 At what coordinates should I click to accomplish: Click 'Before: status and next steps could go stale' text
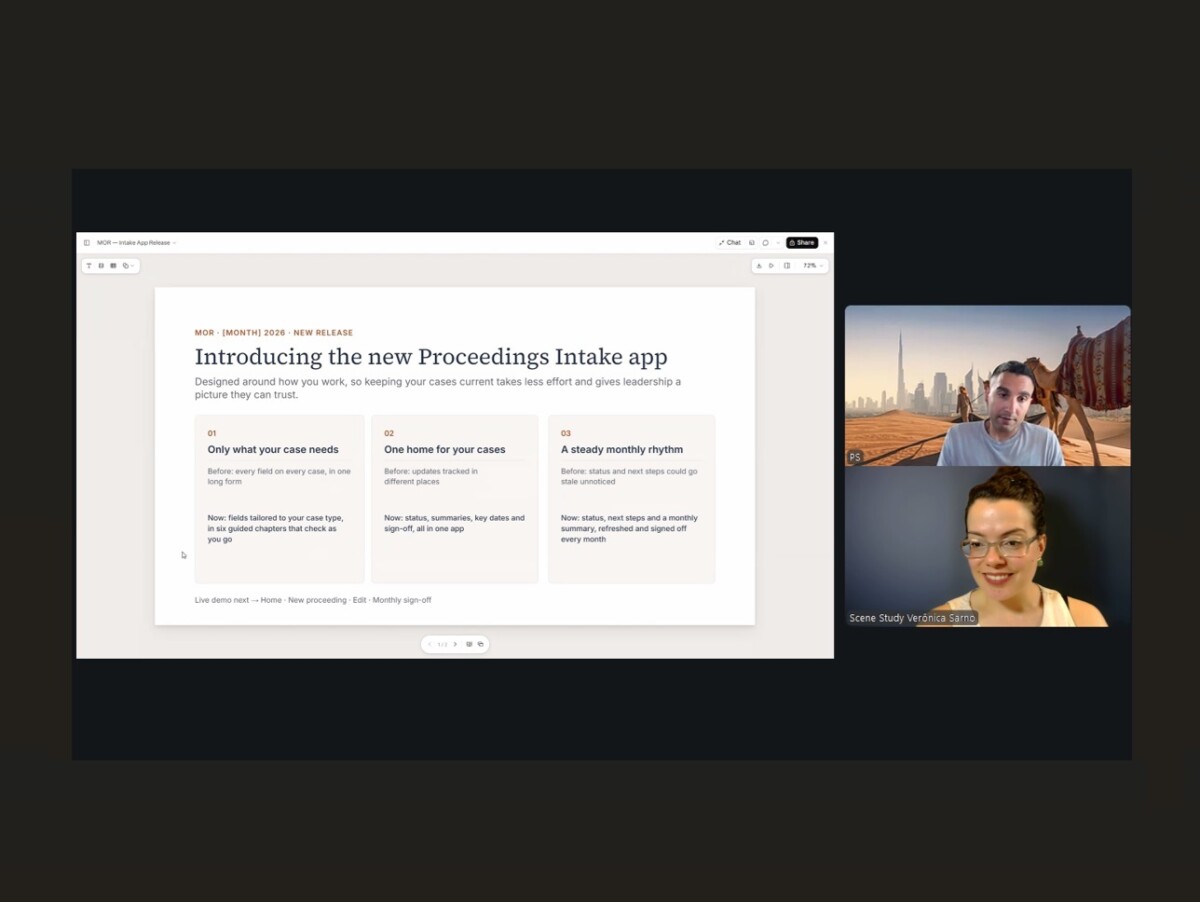[x=629, y=476]
